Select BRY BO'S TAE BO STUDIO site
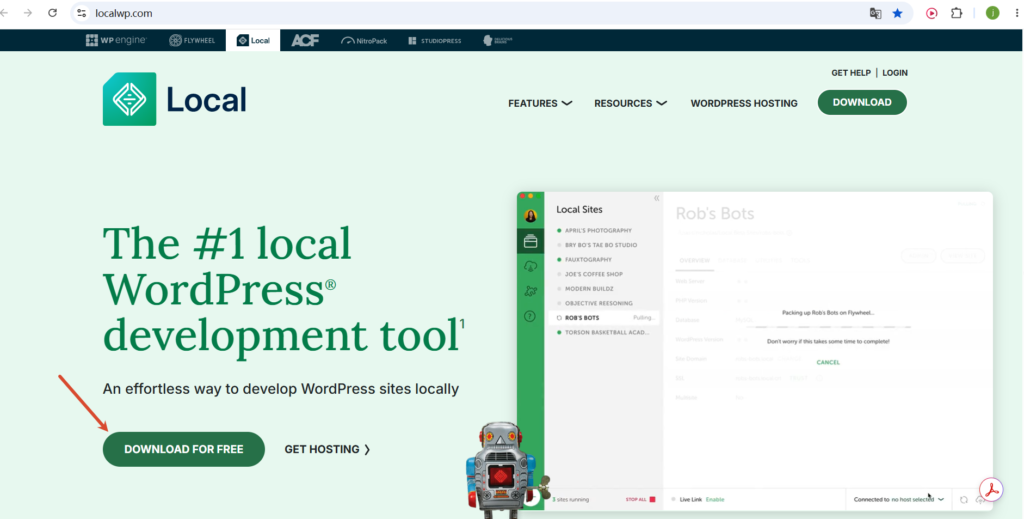Screen dimensions: 1024x519 (x=601, y=245)
